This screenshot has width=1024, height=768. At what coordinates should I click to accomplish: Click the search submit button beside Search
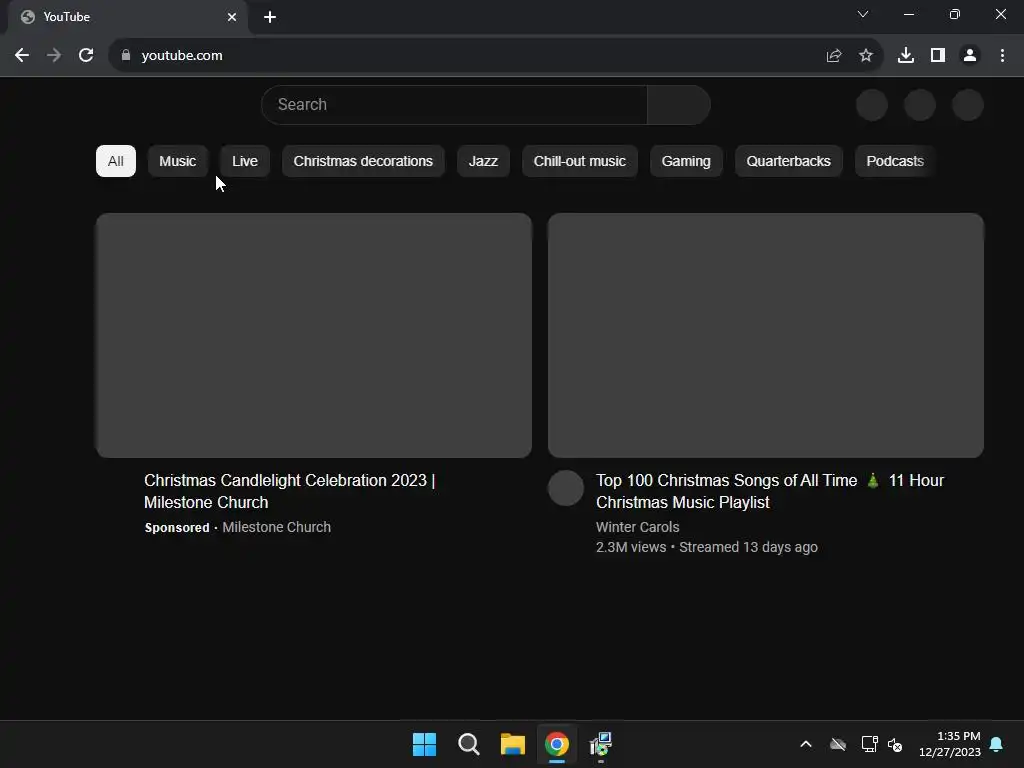679,104
